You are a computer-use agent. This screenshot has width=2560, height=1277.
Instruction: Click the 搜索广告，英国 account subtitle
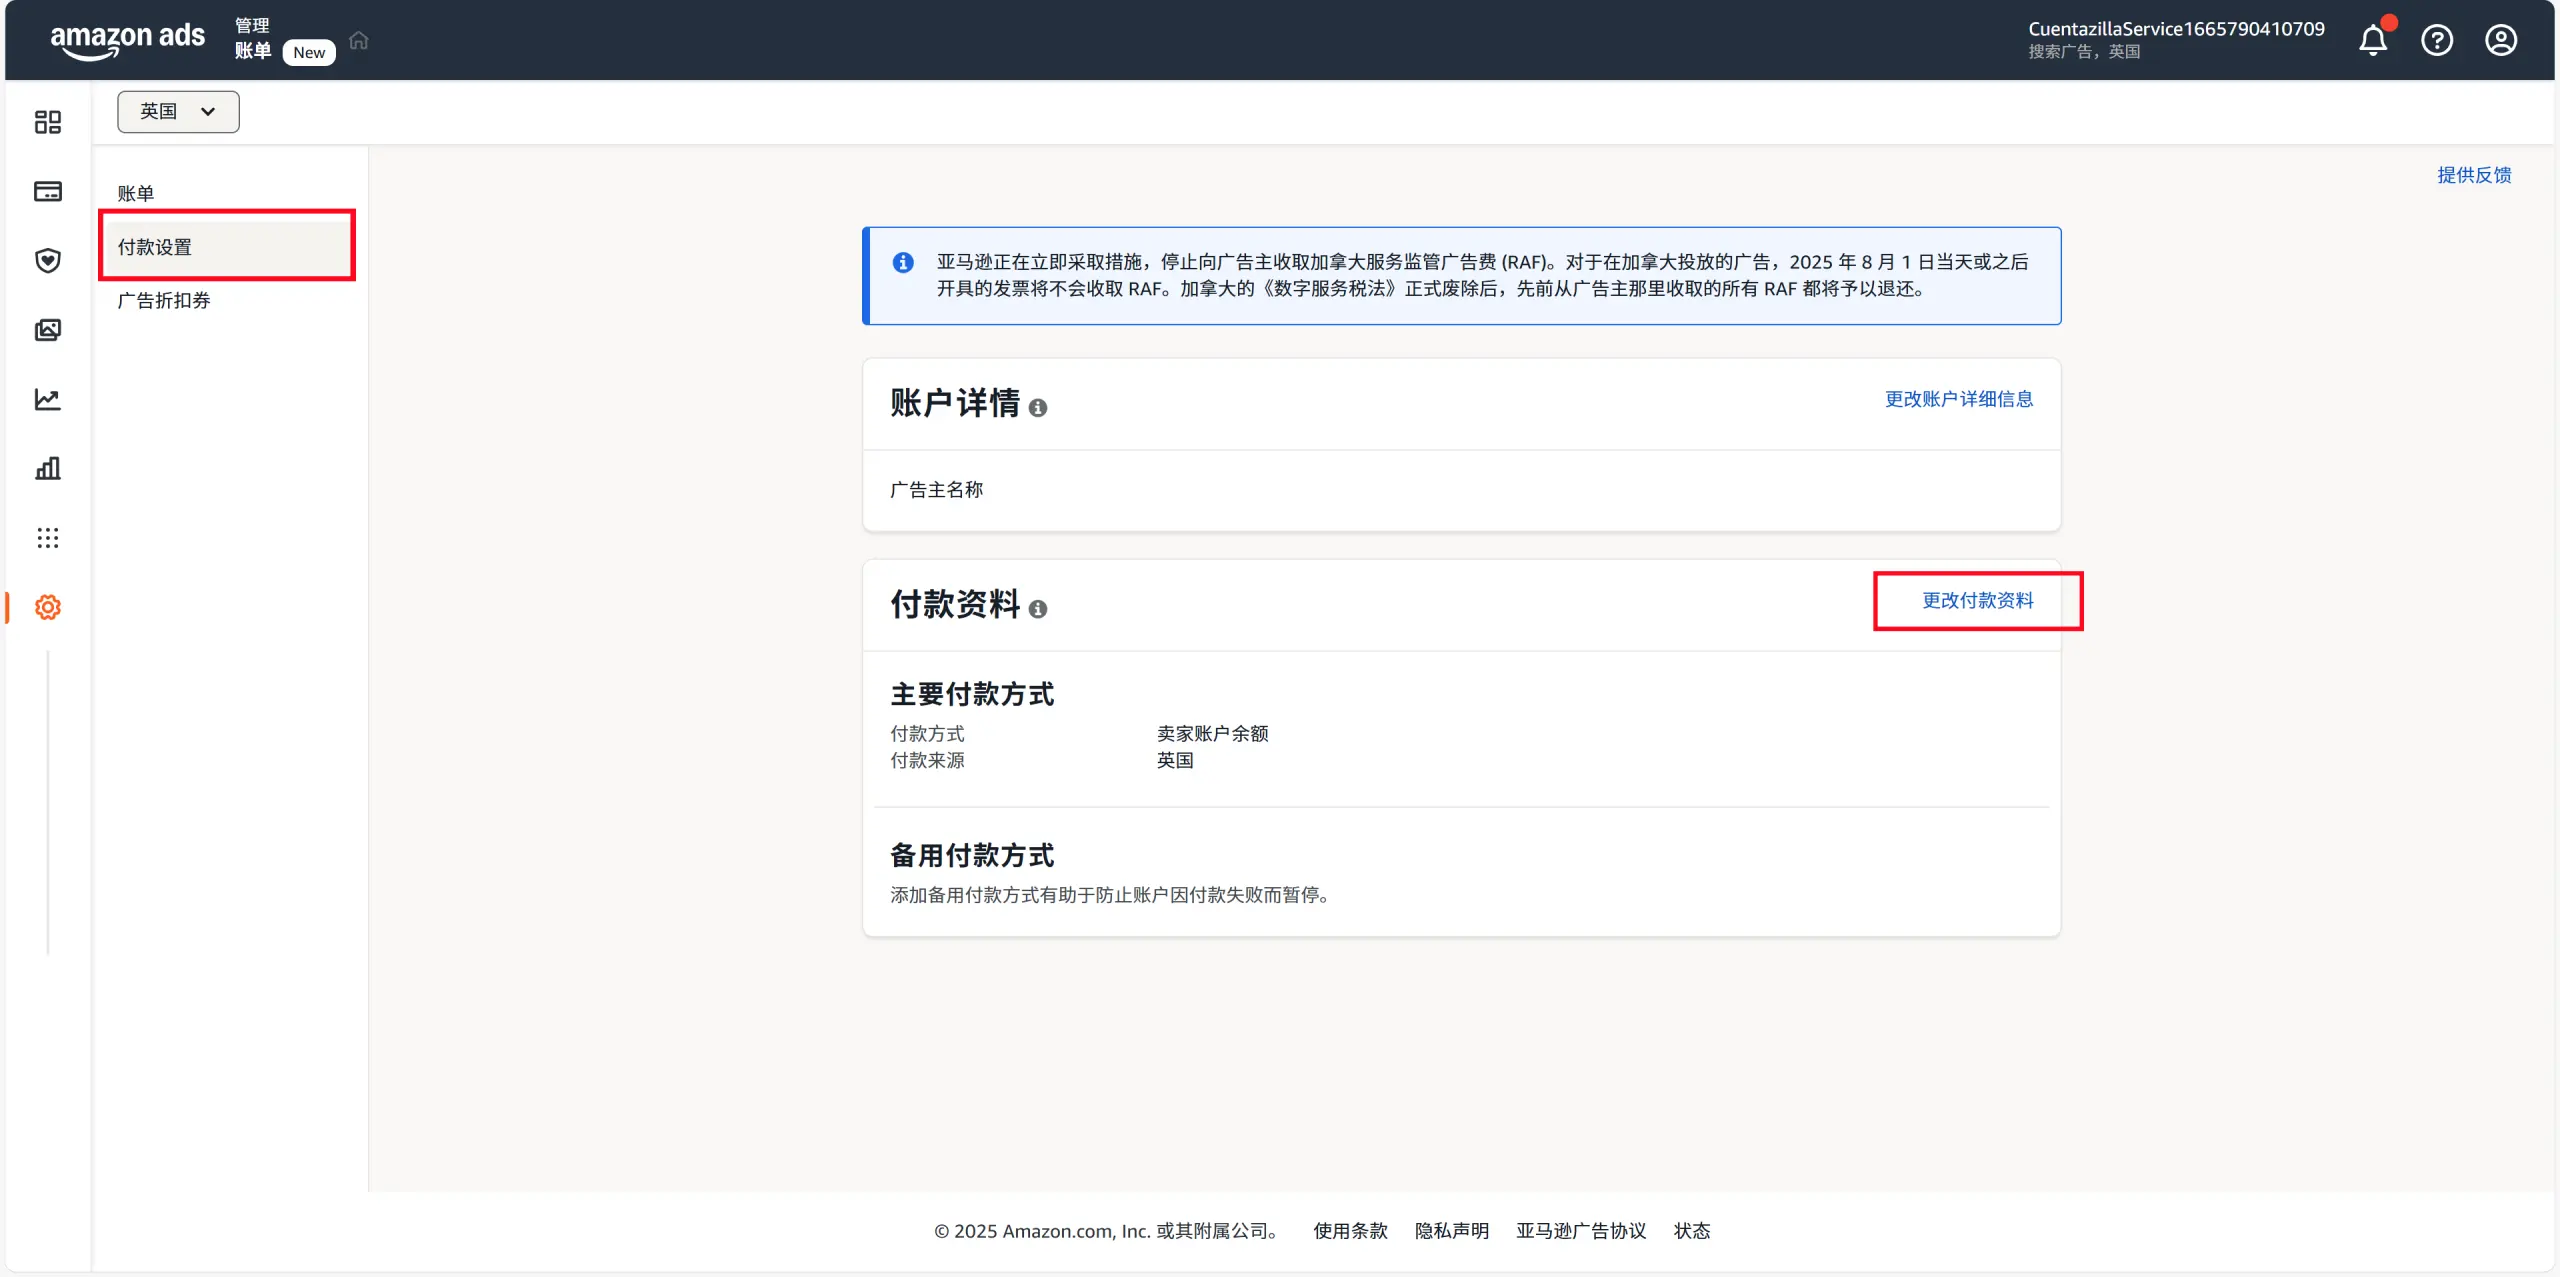2084,52
